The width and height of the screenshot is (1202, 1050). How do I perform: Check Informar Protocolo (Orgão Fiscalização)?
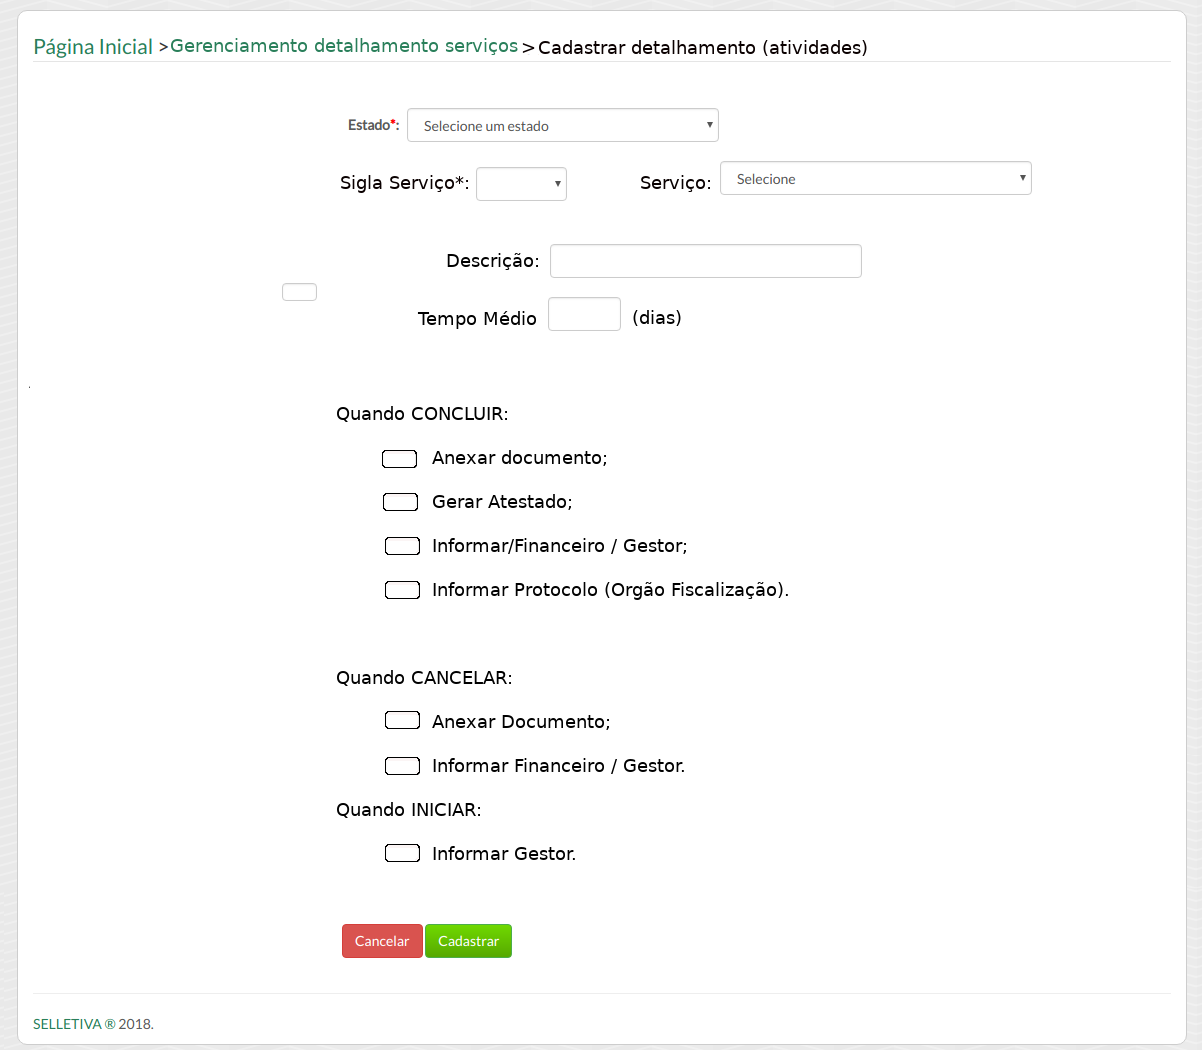coord(402,590)
